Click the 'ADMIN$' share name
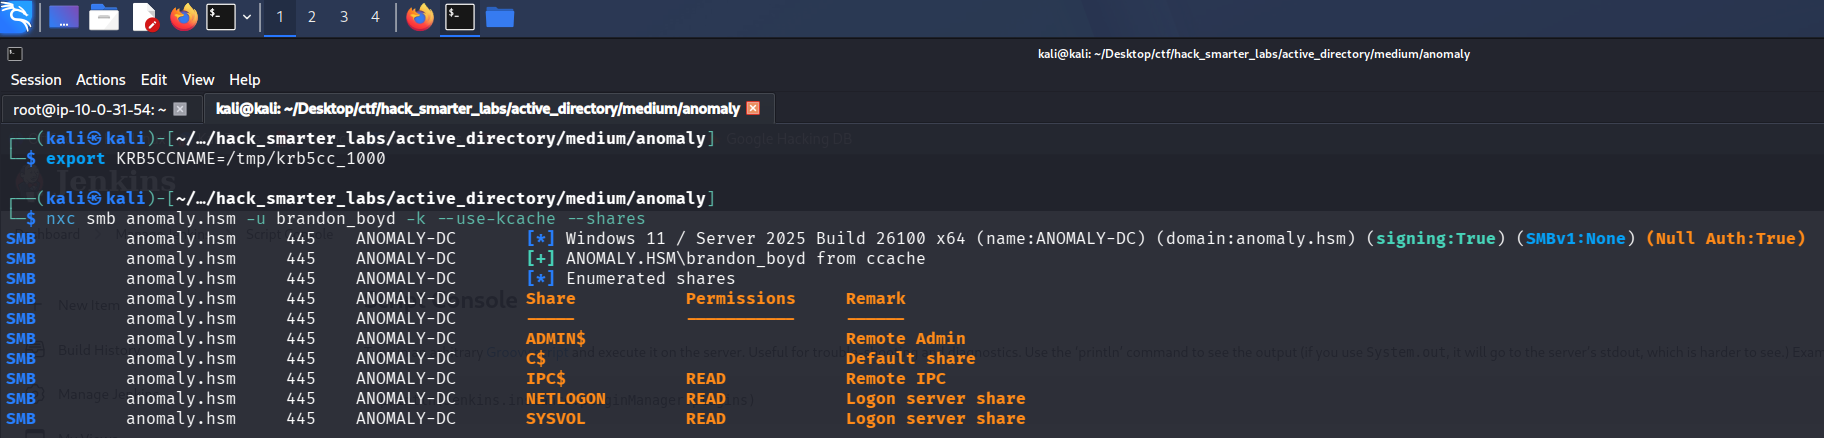 pyautogui.click(x=556, y=338)
